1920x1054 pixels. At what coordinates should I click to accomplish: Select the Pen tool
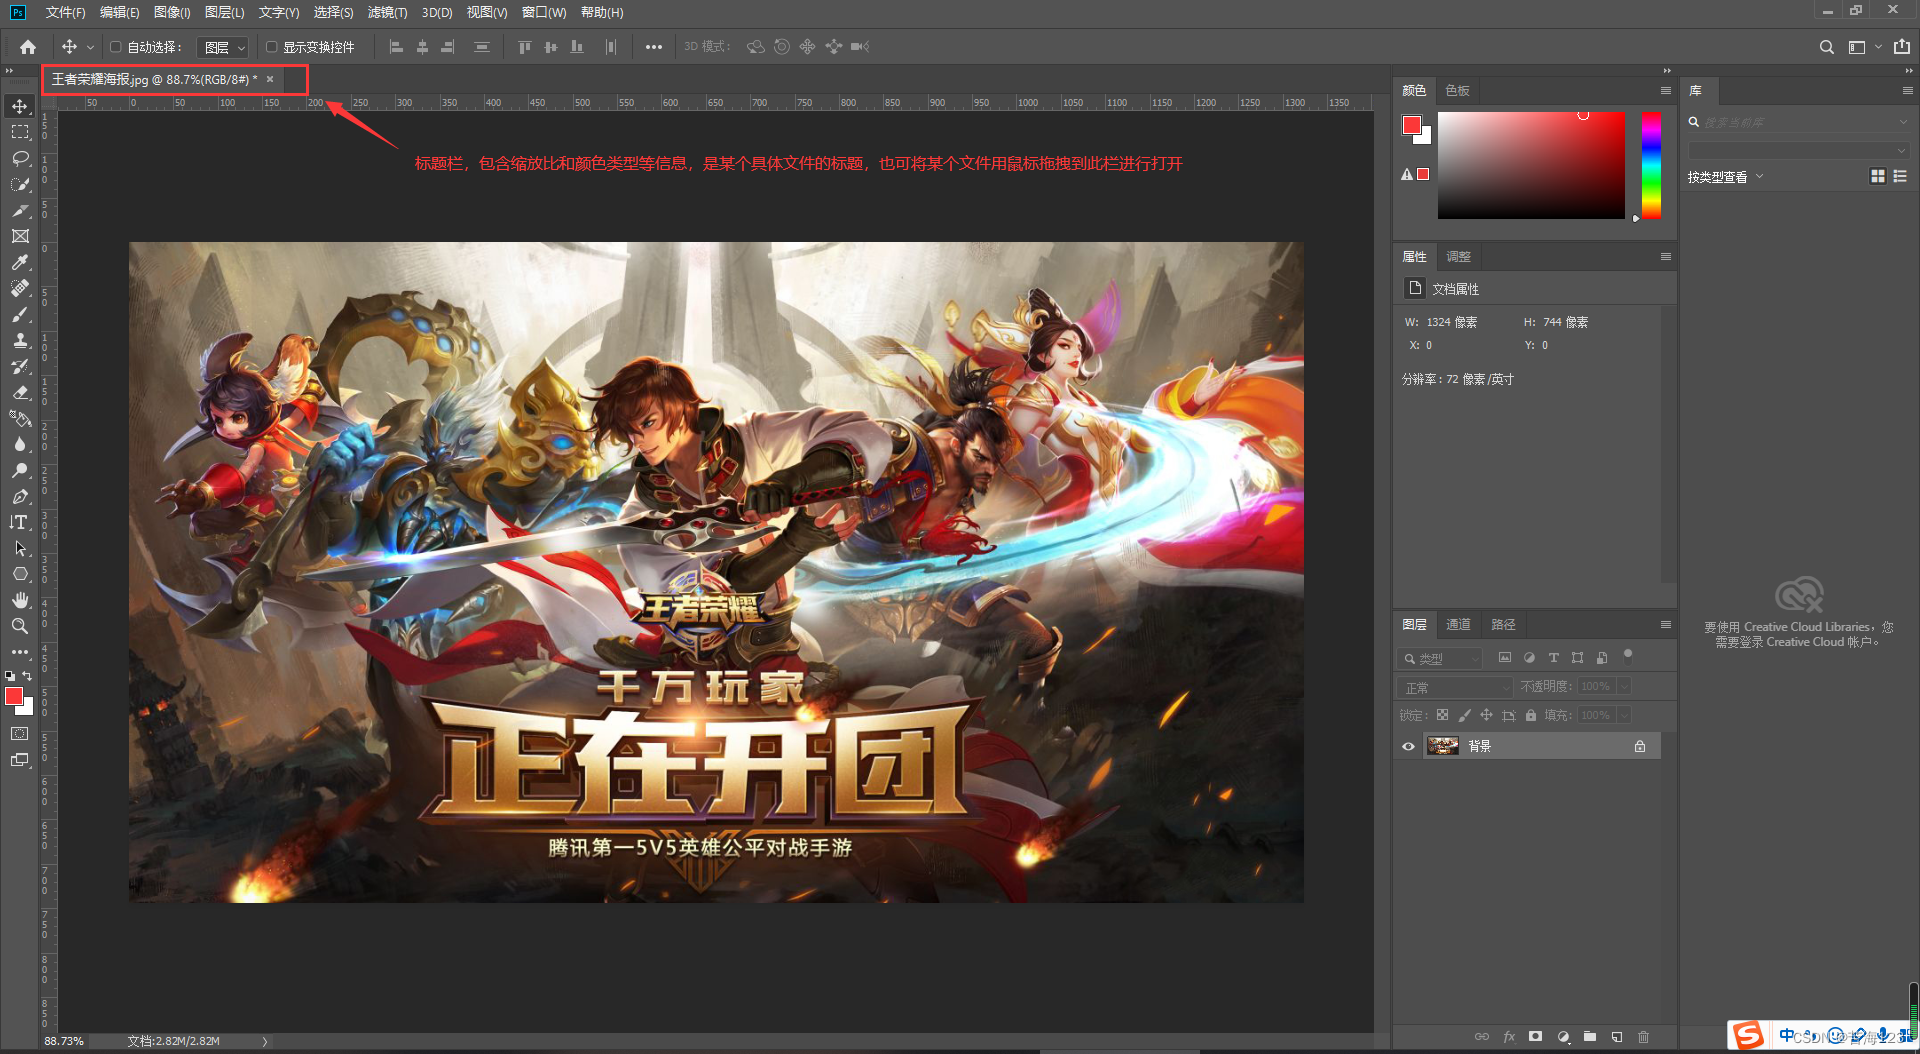click(20, 496)
